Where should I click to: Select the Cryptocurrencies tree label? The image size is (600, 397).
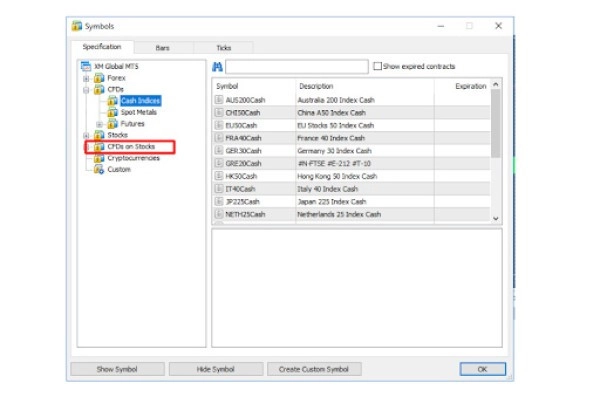coord(133,158)
